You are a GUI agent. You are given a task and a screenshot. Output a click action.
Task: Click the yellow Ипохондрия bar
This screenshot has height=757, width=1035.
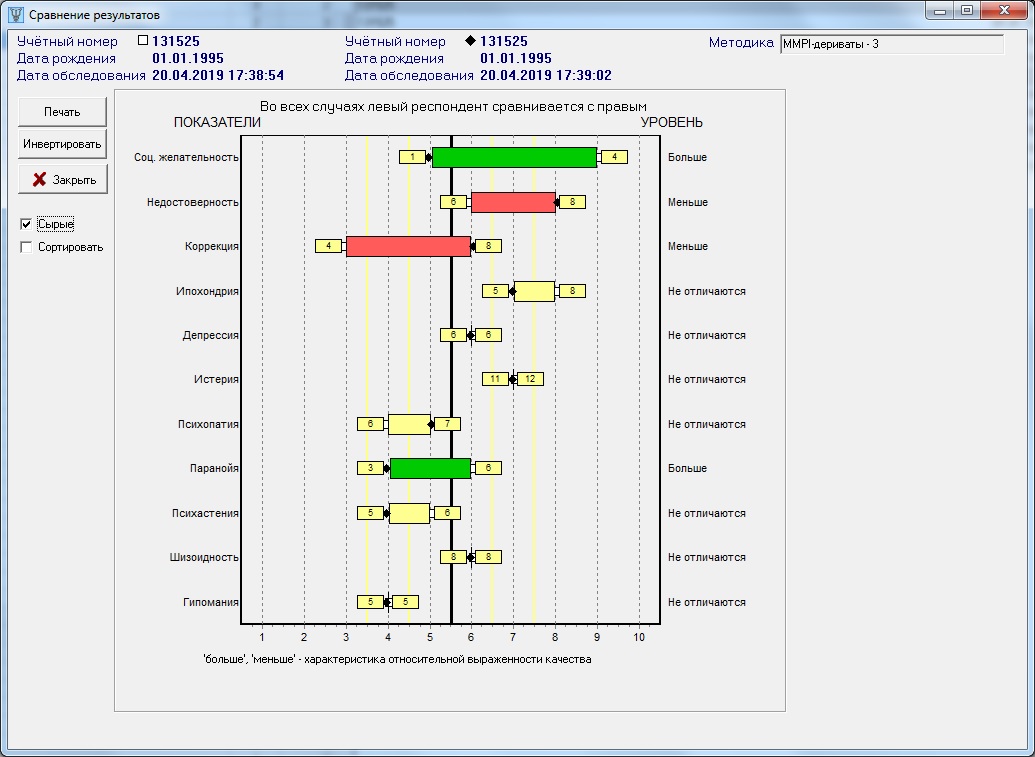click(534, 291)
